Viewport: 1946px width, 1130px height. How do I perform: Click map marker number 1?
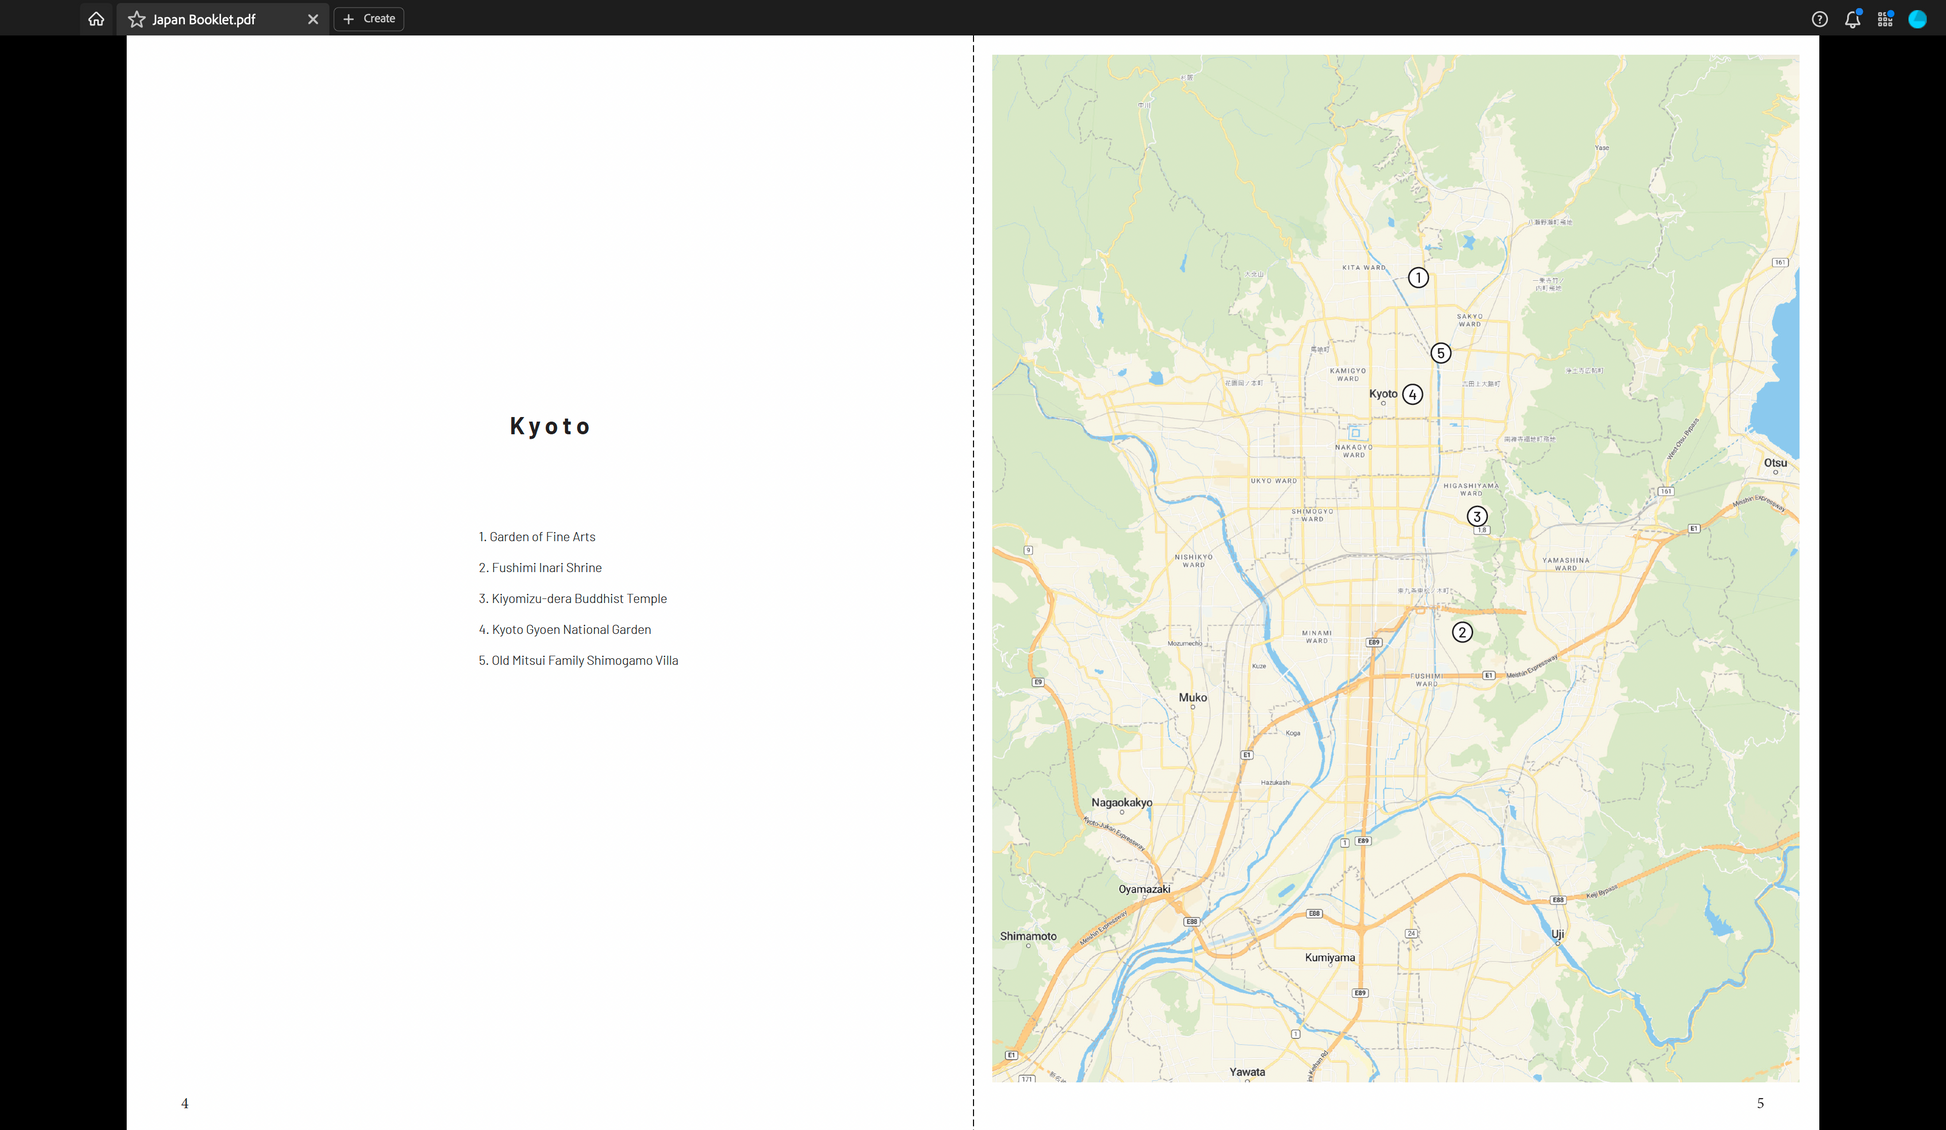point(1418,278)
